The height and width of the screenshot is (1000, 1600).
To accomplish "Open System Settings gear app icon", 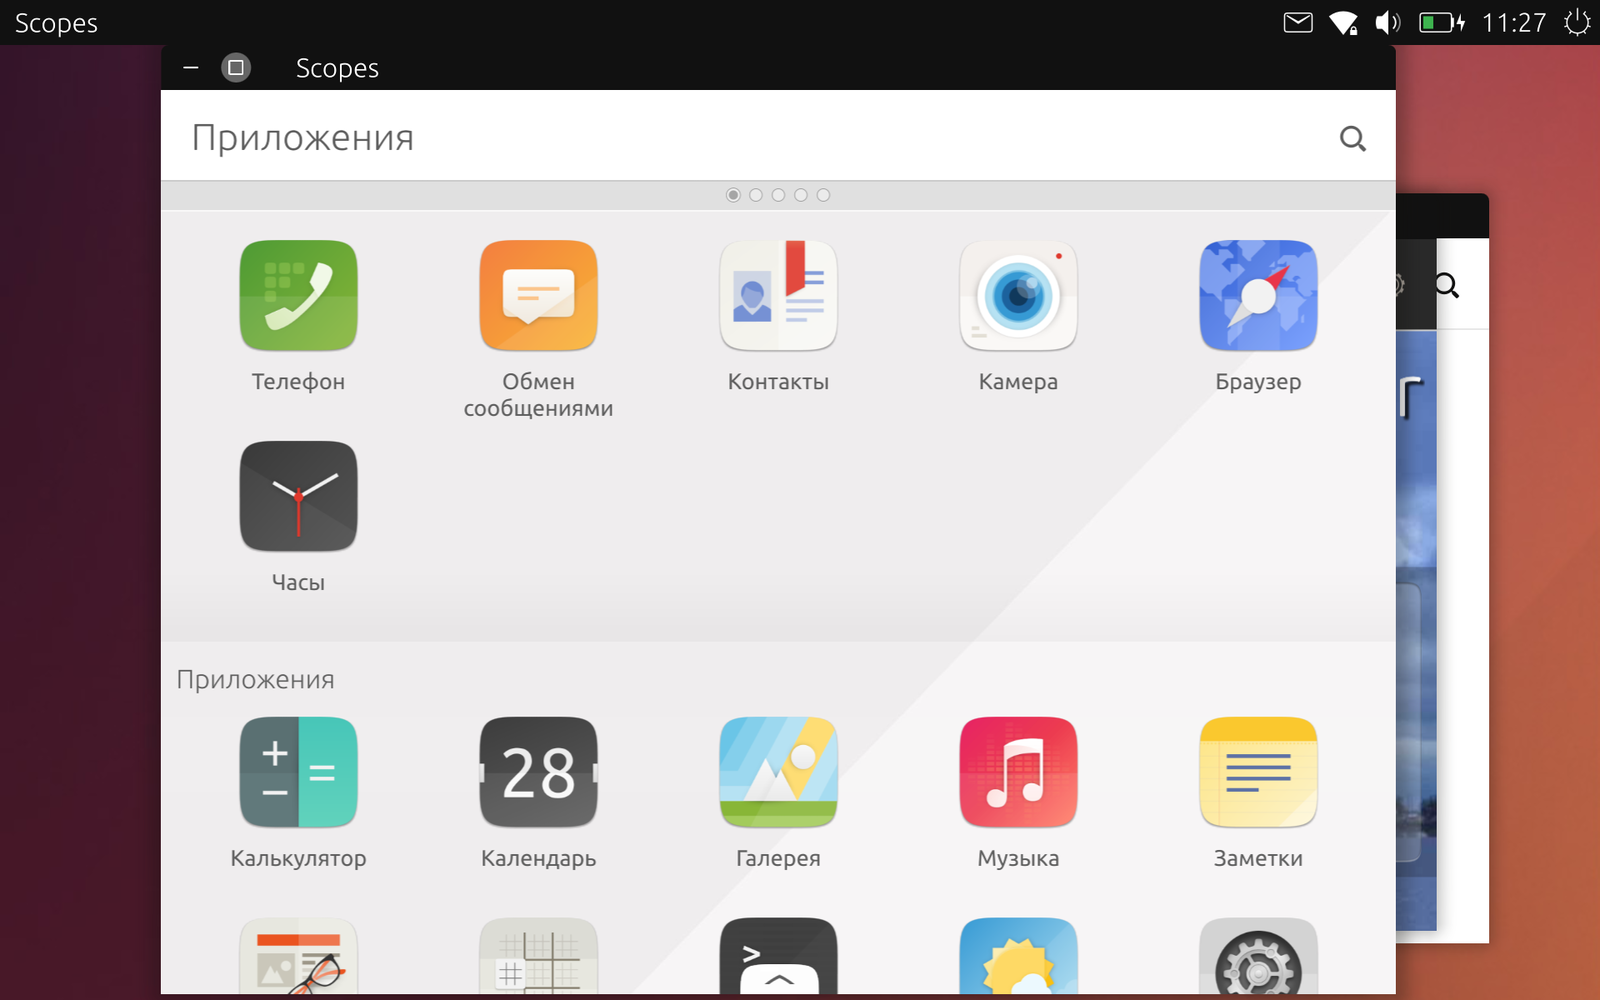I will pyautogui.click(x=1258, y=956).
